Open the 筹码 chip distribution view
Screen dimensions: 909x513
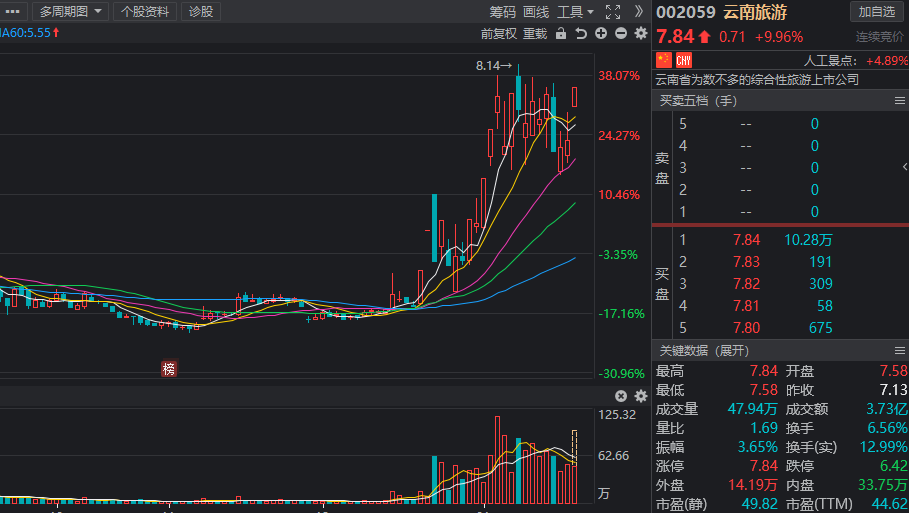(503, 12)
